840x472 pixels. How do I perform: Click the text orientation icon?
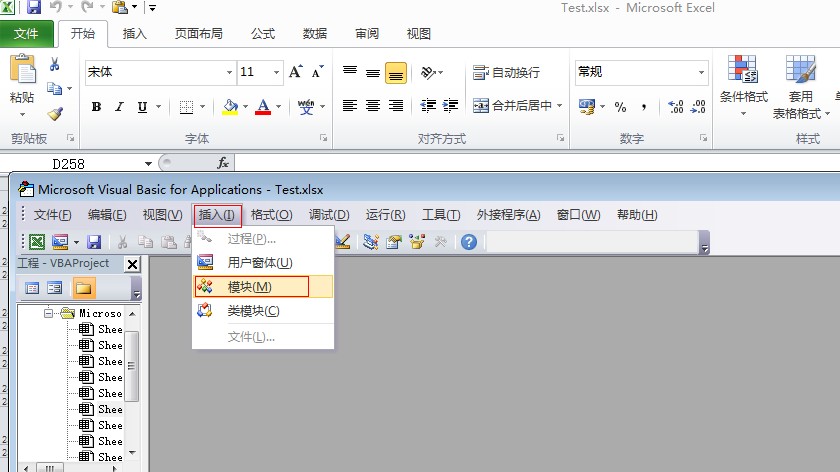[429, 72]
